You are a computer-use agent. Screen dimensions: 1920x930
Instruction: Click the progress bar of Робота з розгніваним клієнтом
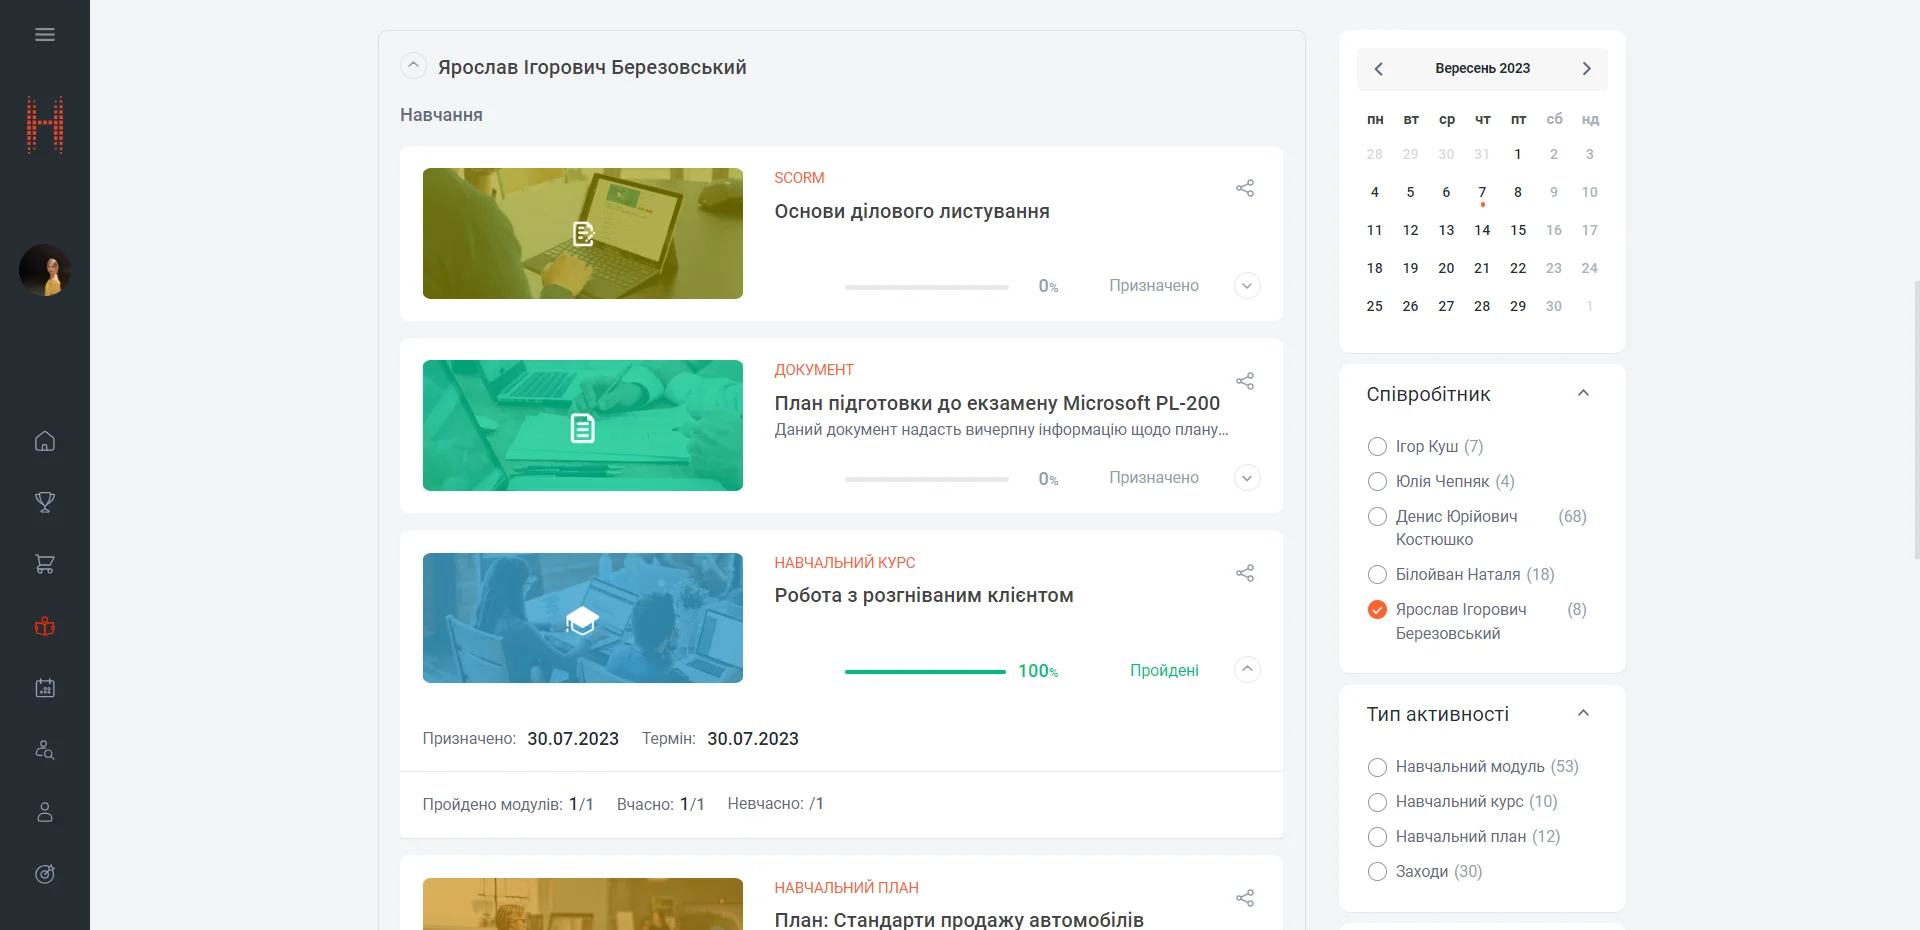(x=925, y=672)
